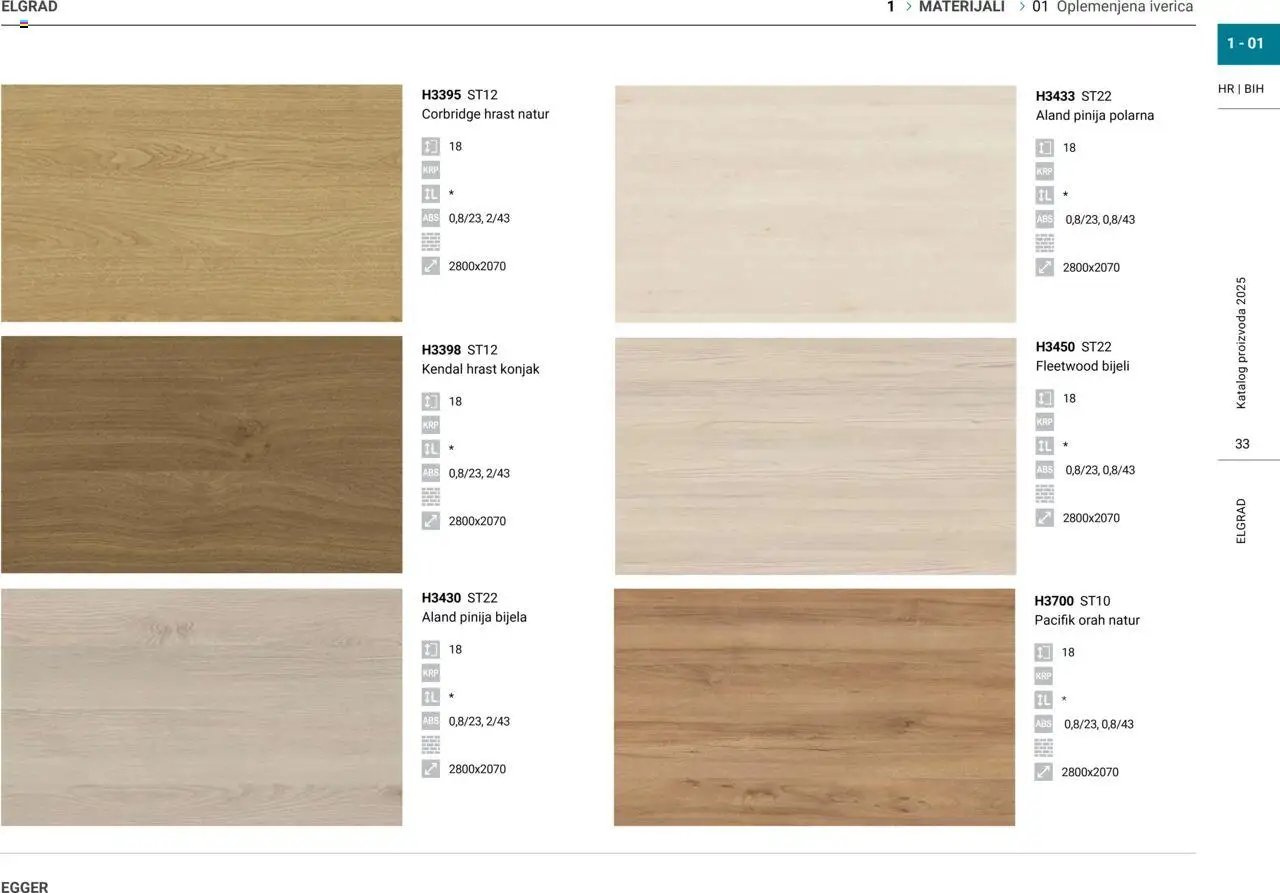Click the thickness icon for H3700 Pacifik orah natur
1280x893 pixels.
pyautogui.click(x=1044, y=652)
